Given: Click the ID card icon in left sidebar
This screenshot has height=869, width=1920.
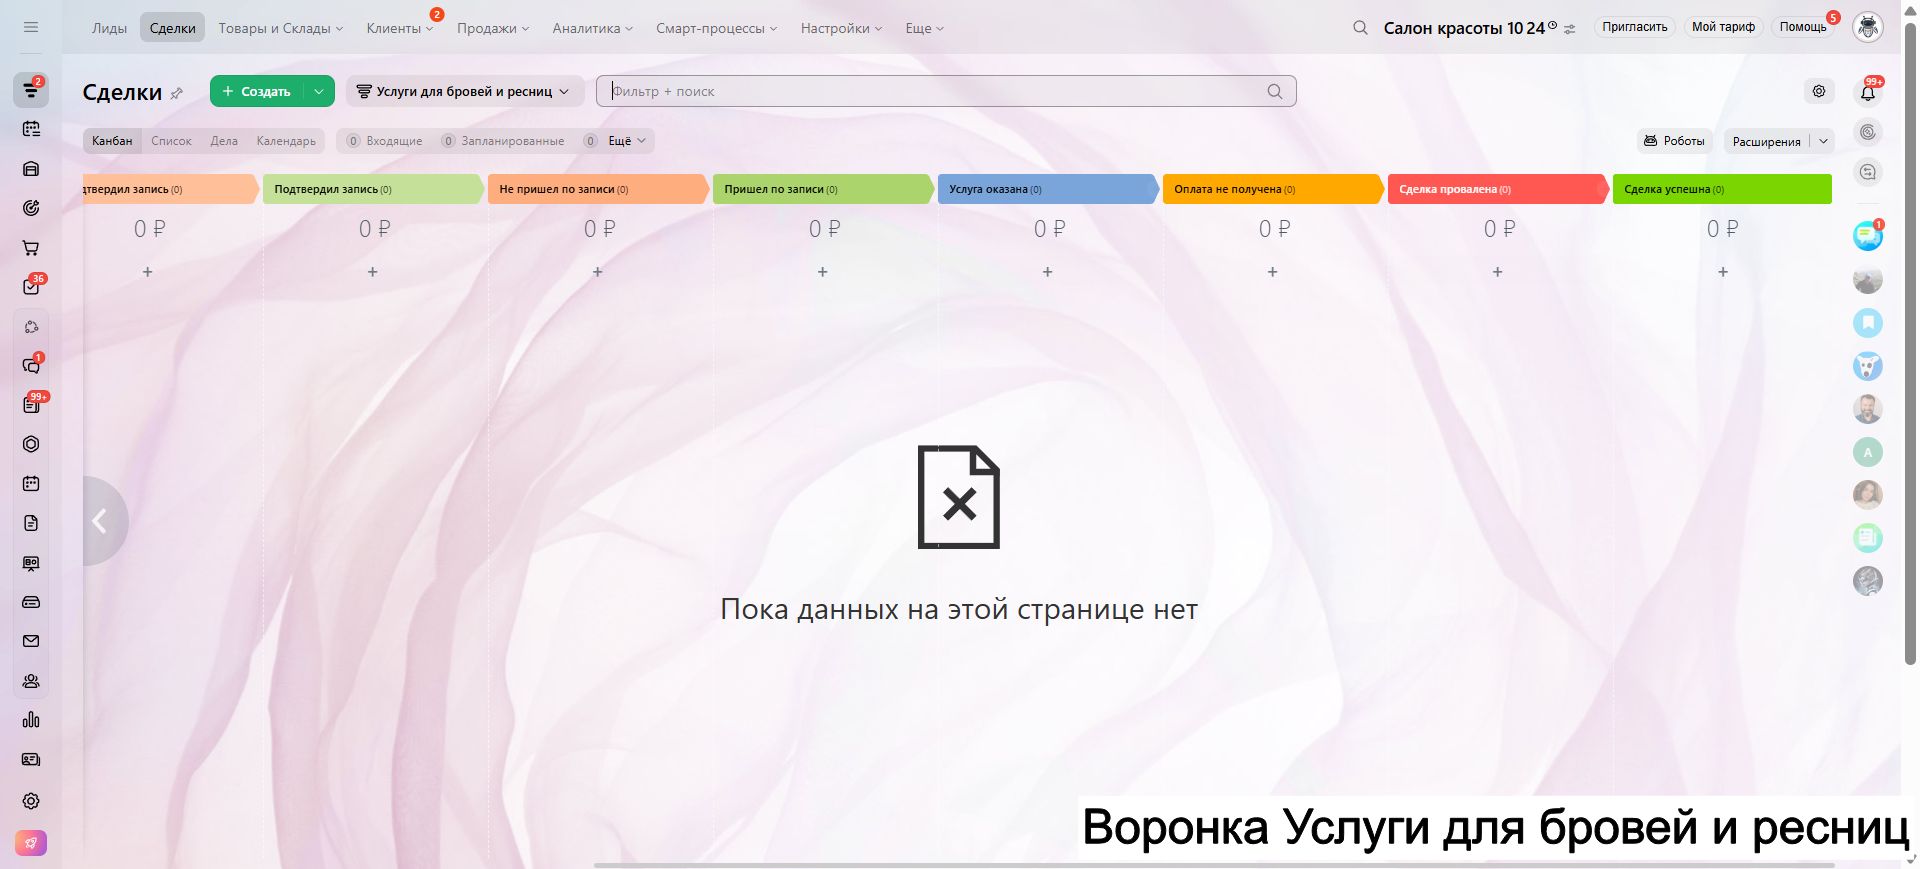Looking at the screenshot, I should pos(31,760).
